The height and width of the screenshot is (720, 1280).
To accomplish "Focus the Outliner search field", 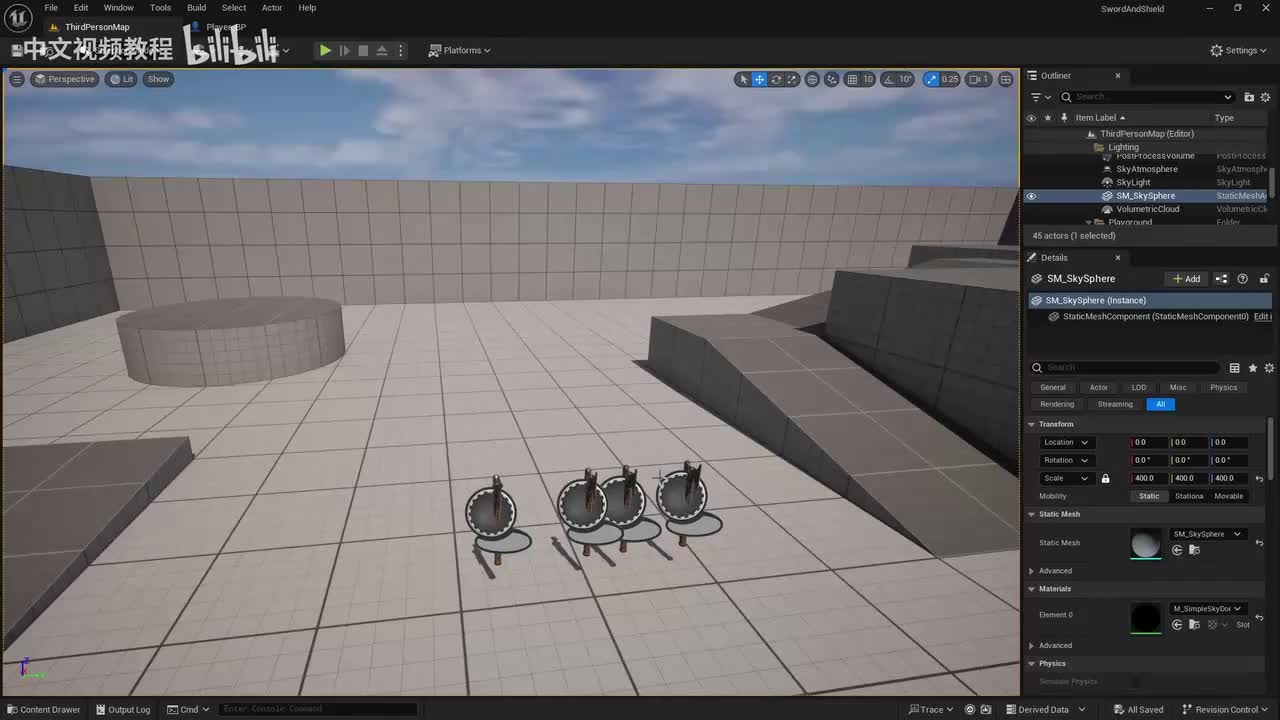I will tap(1147, 97).
